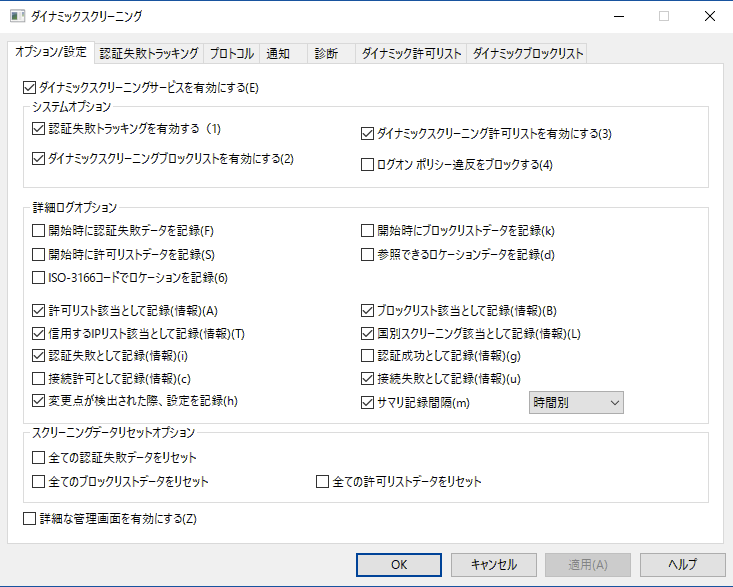The width and height of the screenshot is (733, 587).
Task: Open help with the ヘルプ button
Action: tap(682, 564)
